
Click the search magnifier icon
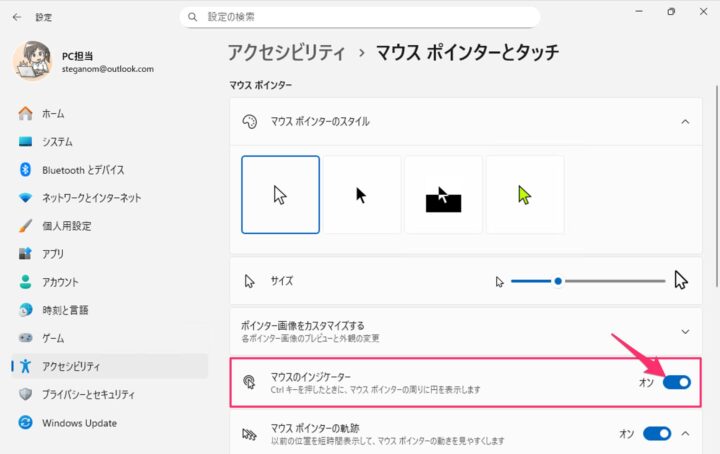point(191,17)
